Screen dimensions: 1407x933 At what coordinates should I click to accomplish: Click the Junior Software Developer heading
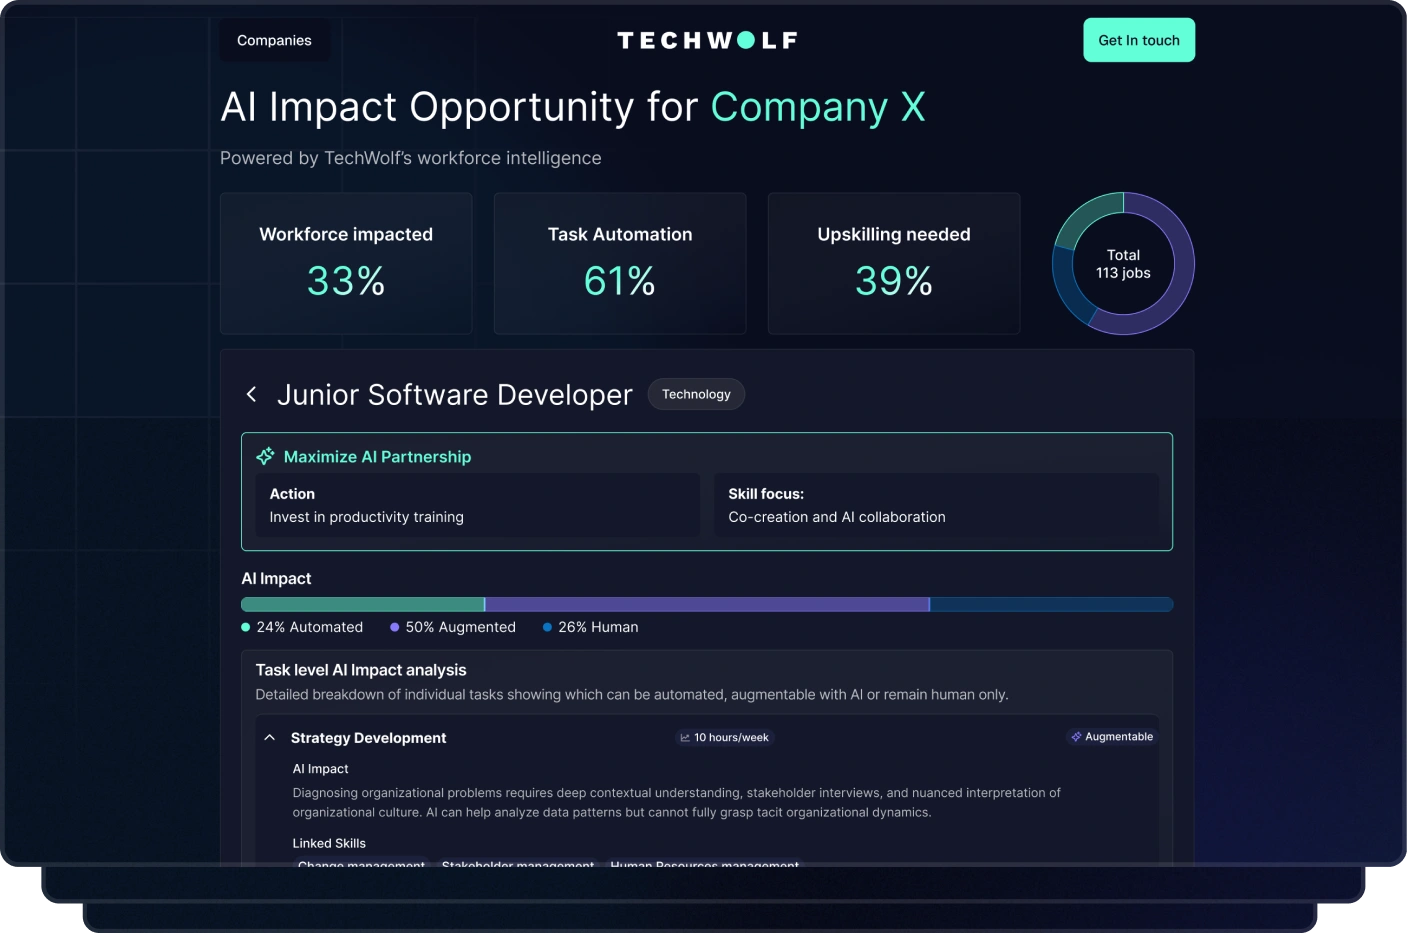(x=455, y=394)
